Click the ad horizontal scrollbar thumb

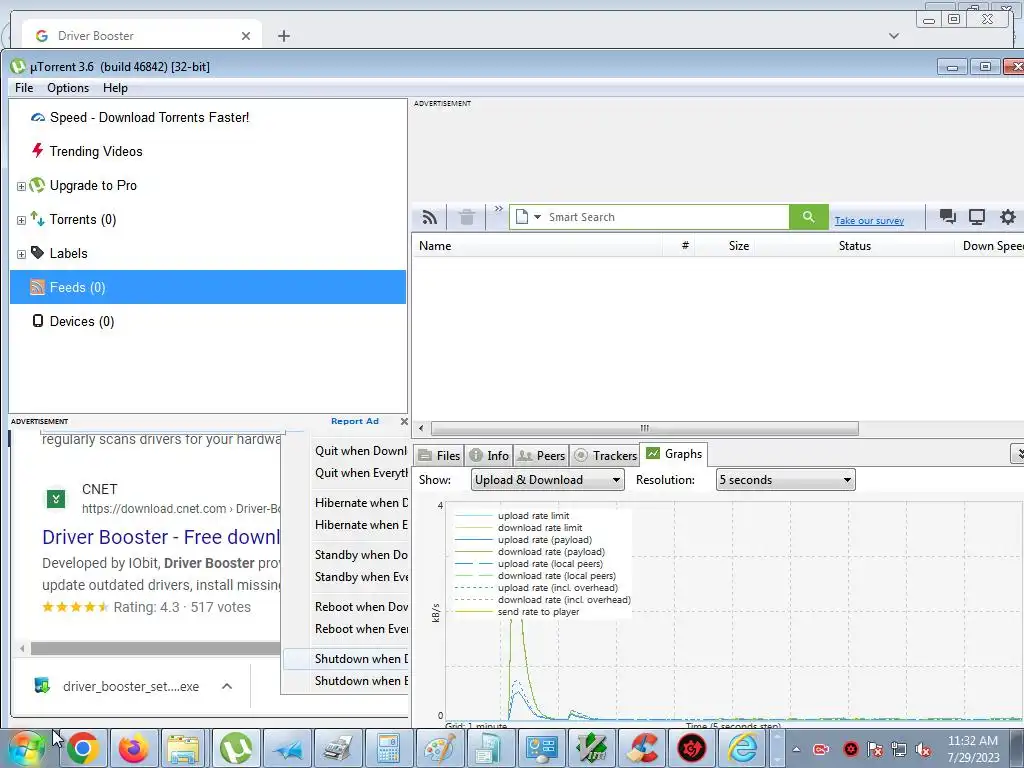[155, 648]
